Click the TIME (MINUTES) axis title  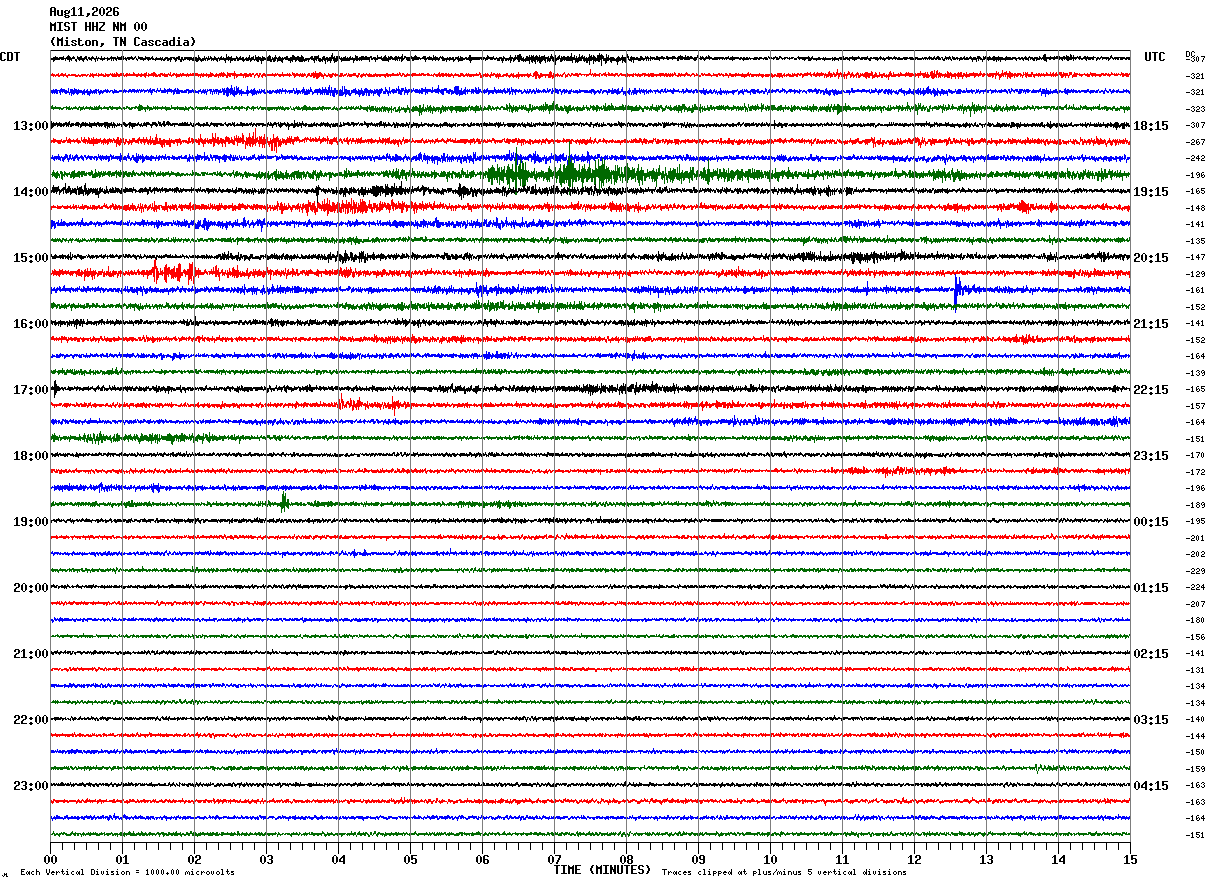(x=602, y=870)
